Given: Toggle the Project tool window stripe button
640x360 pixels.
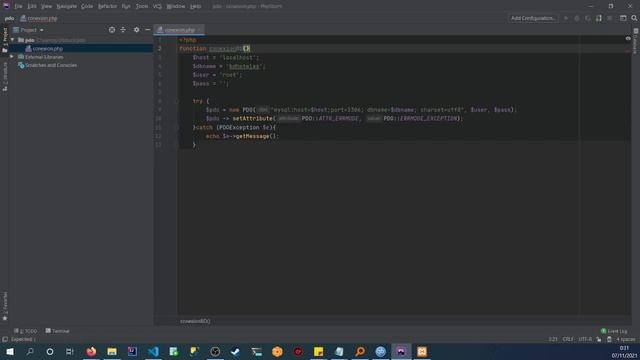Looking at the screenshot, I should pyautogui.click(x=5, y=40).
